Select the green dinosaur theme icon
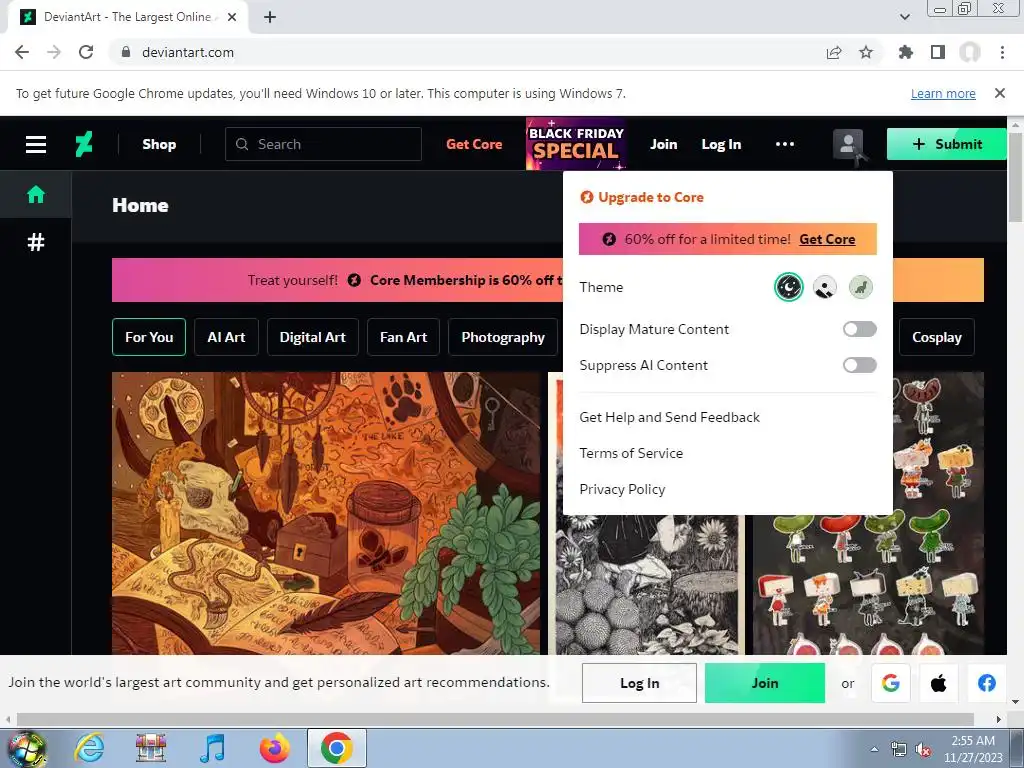Screen dimensions: 1024x768 [861, 287]
